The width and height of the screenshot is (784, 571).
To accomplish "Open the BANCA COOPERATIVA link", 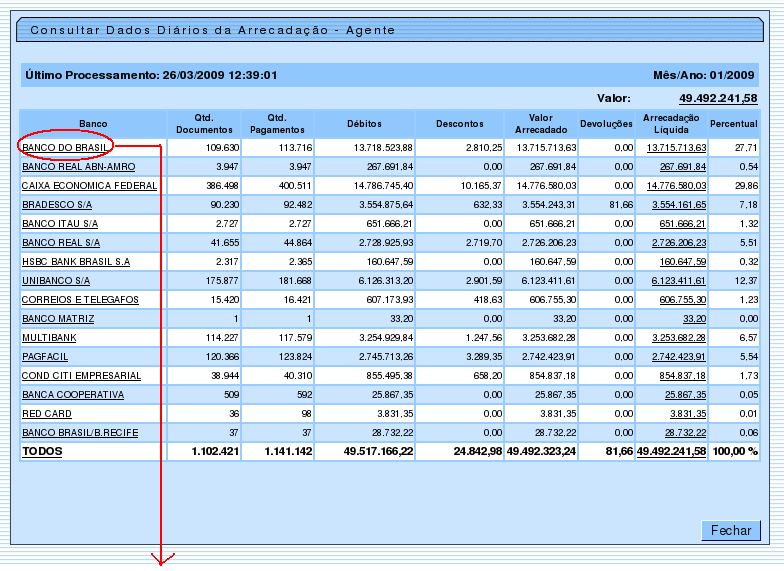I will [73, 395].
